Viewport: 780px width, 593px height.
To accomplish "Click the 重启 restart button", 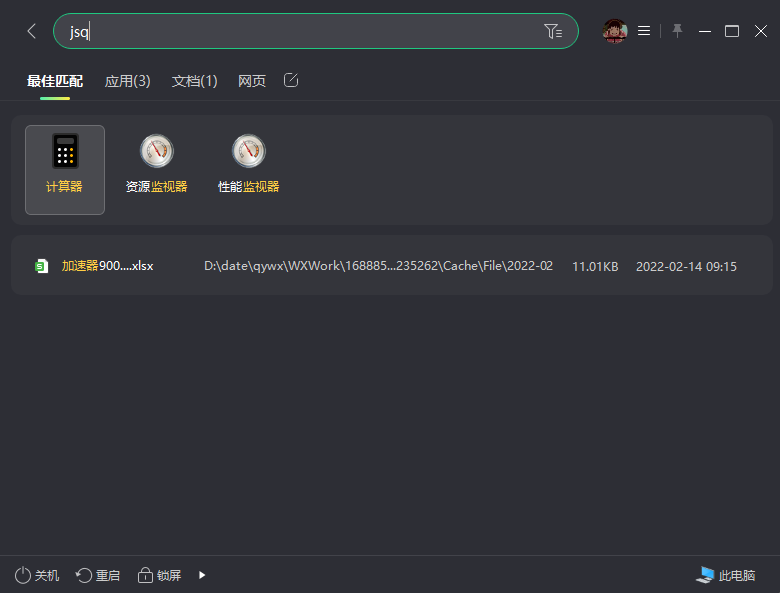I will (x=98, y=575).
